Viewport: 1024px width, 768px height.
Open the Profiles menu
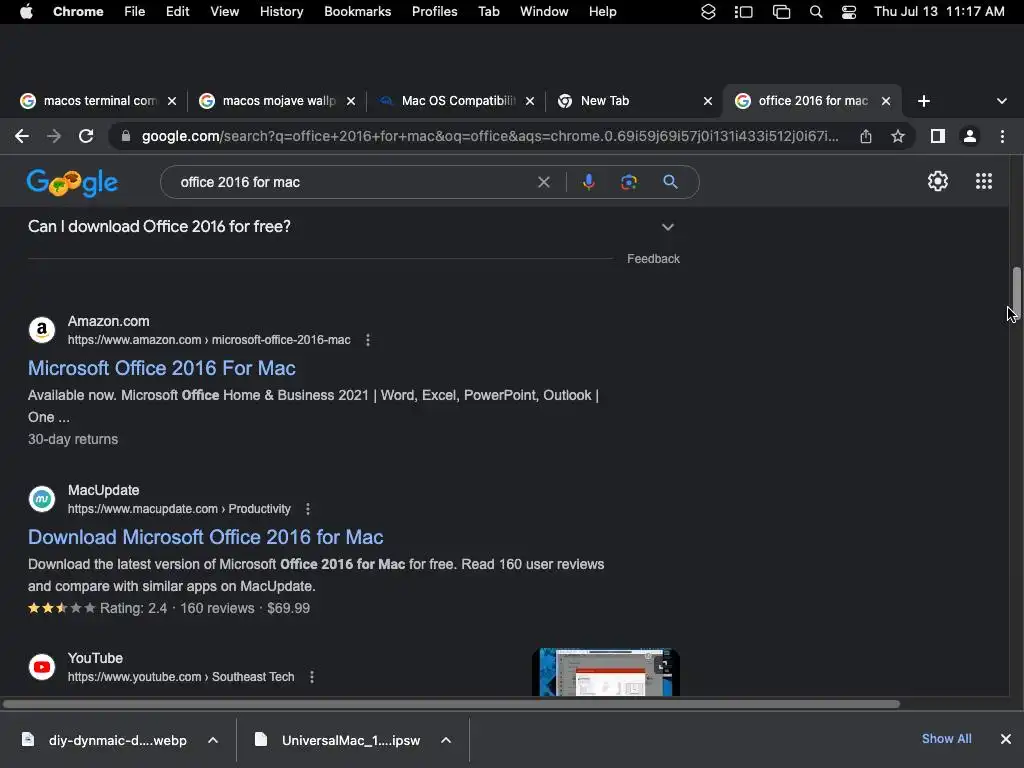[434, 12]
